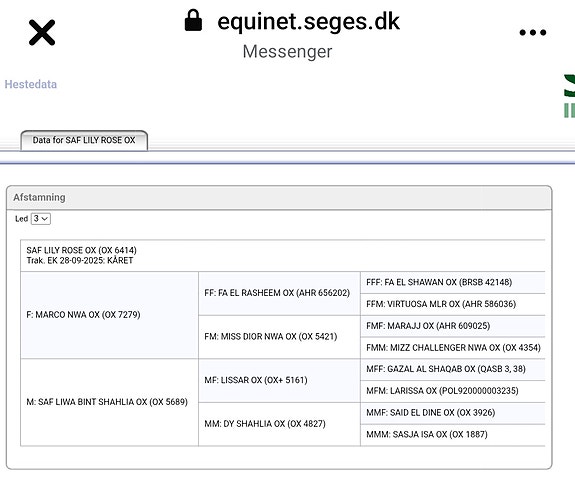Close the in-app browser with X icon
The height and width of the screenshot is (504, 575).
(x=42, y=33)
